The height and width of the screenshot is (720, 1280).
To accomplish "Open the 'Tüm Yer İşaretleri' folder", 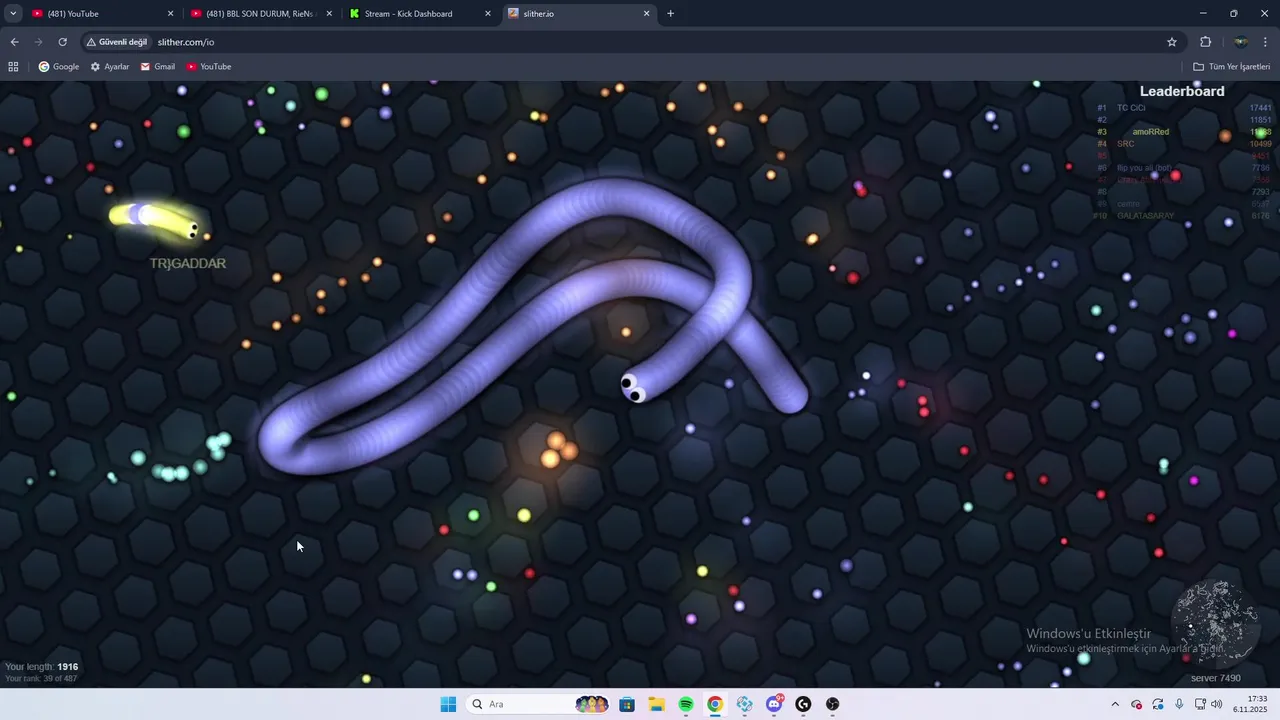I will click(1231, 67).
